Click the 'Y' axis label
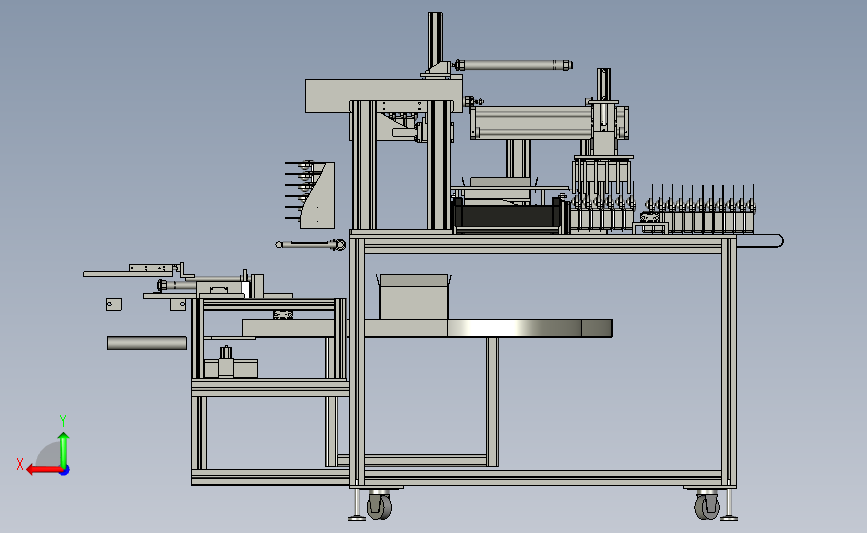The width and height of the screenshot is (867, 533). click(x=63, y=421)
